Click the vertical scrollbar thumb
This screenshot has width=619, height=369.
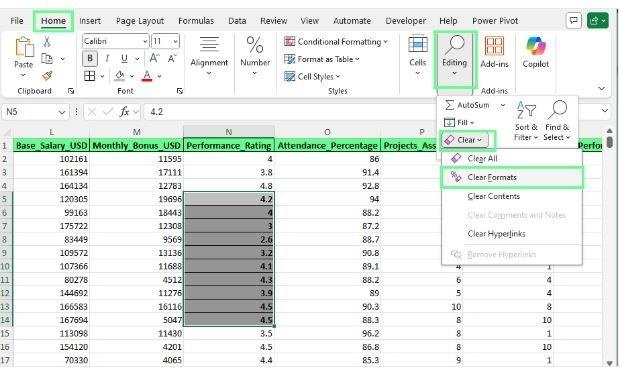click(x=610, y=142)
